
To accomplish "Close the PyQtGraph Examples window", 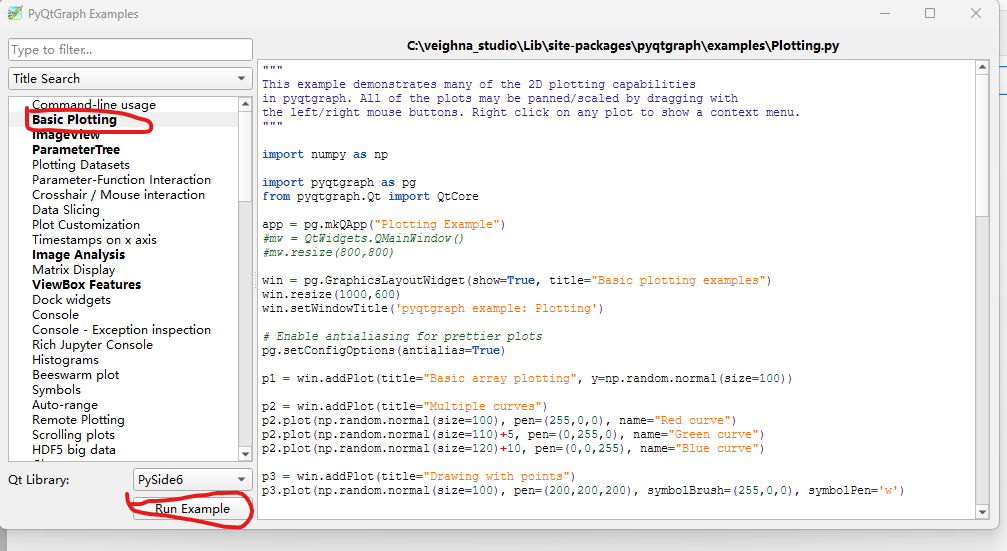I will click(976, 14).
